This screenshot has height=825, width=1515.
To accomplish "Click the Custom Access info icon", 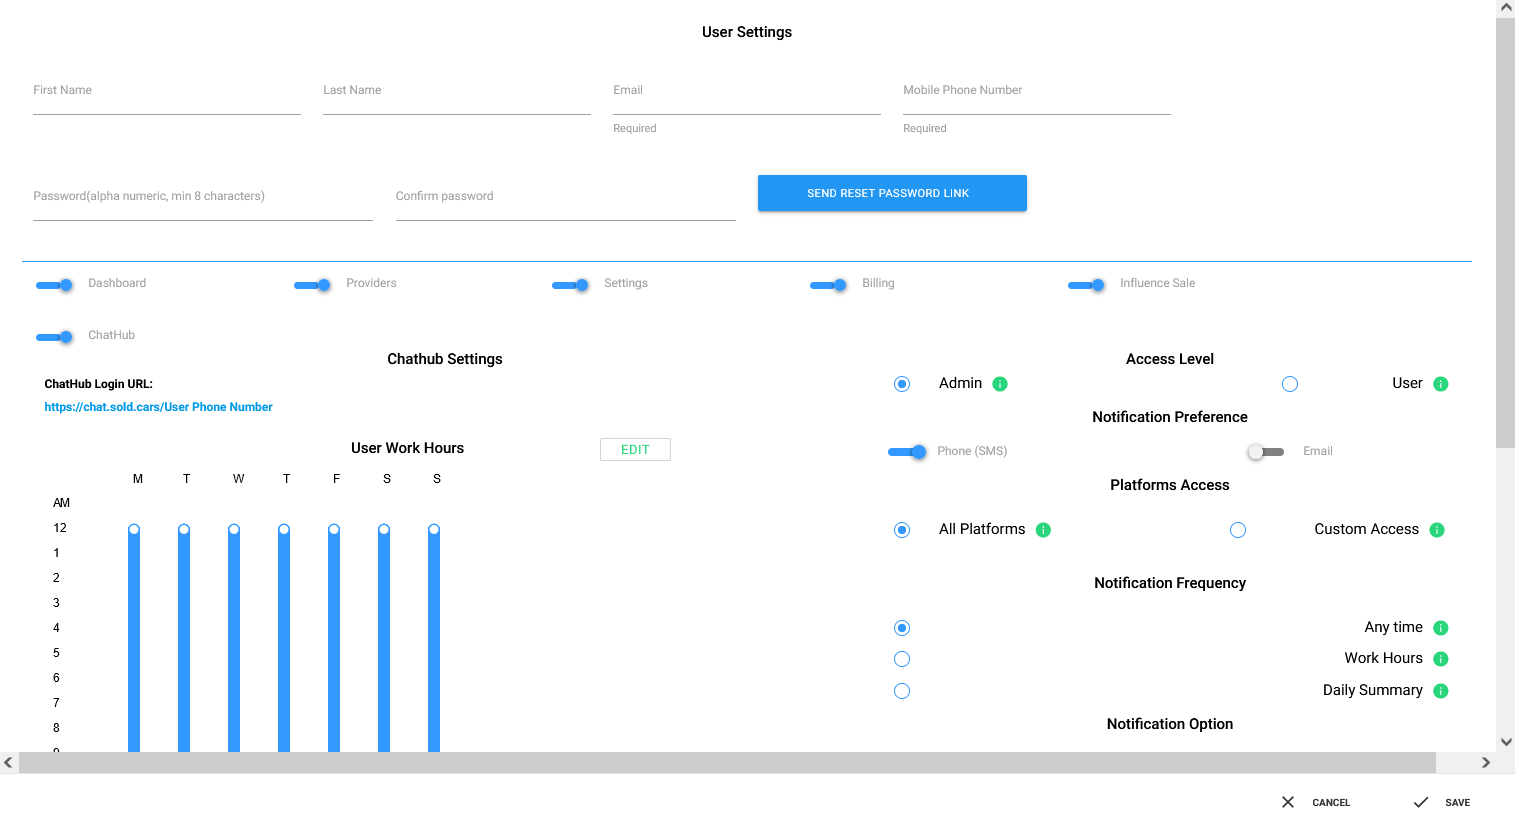I will point(1437,530).
